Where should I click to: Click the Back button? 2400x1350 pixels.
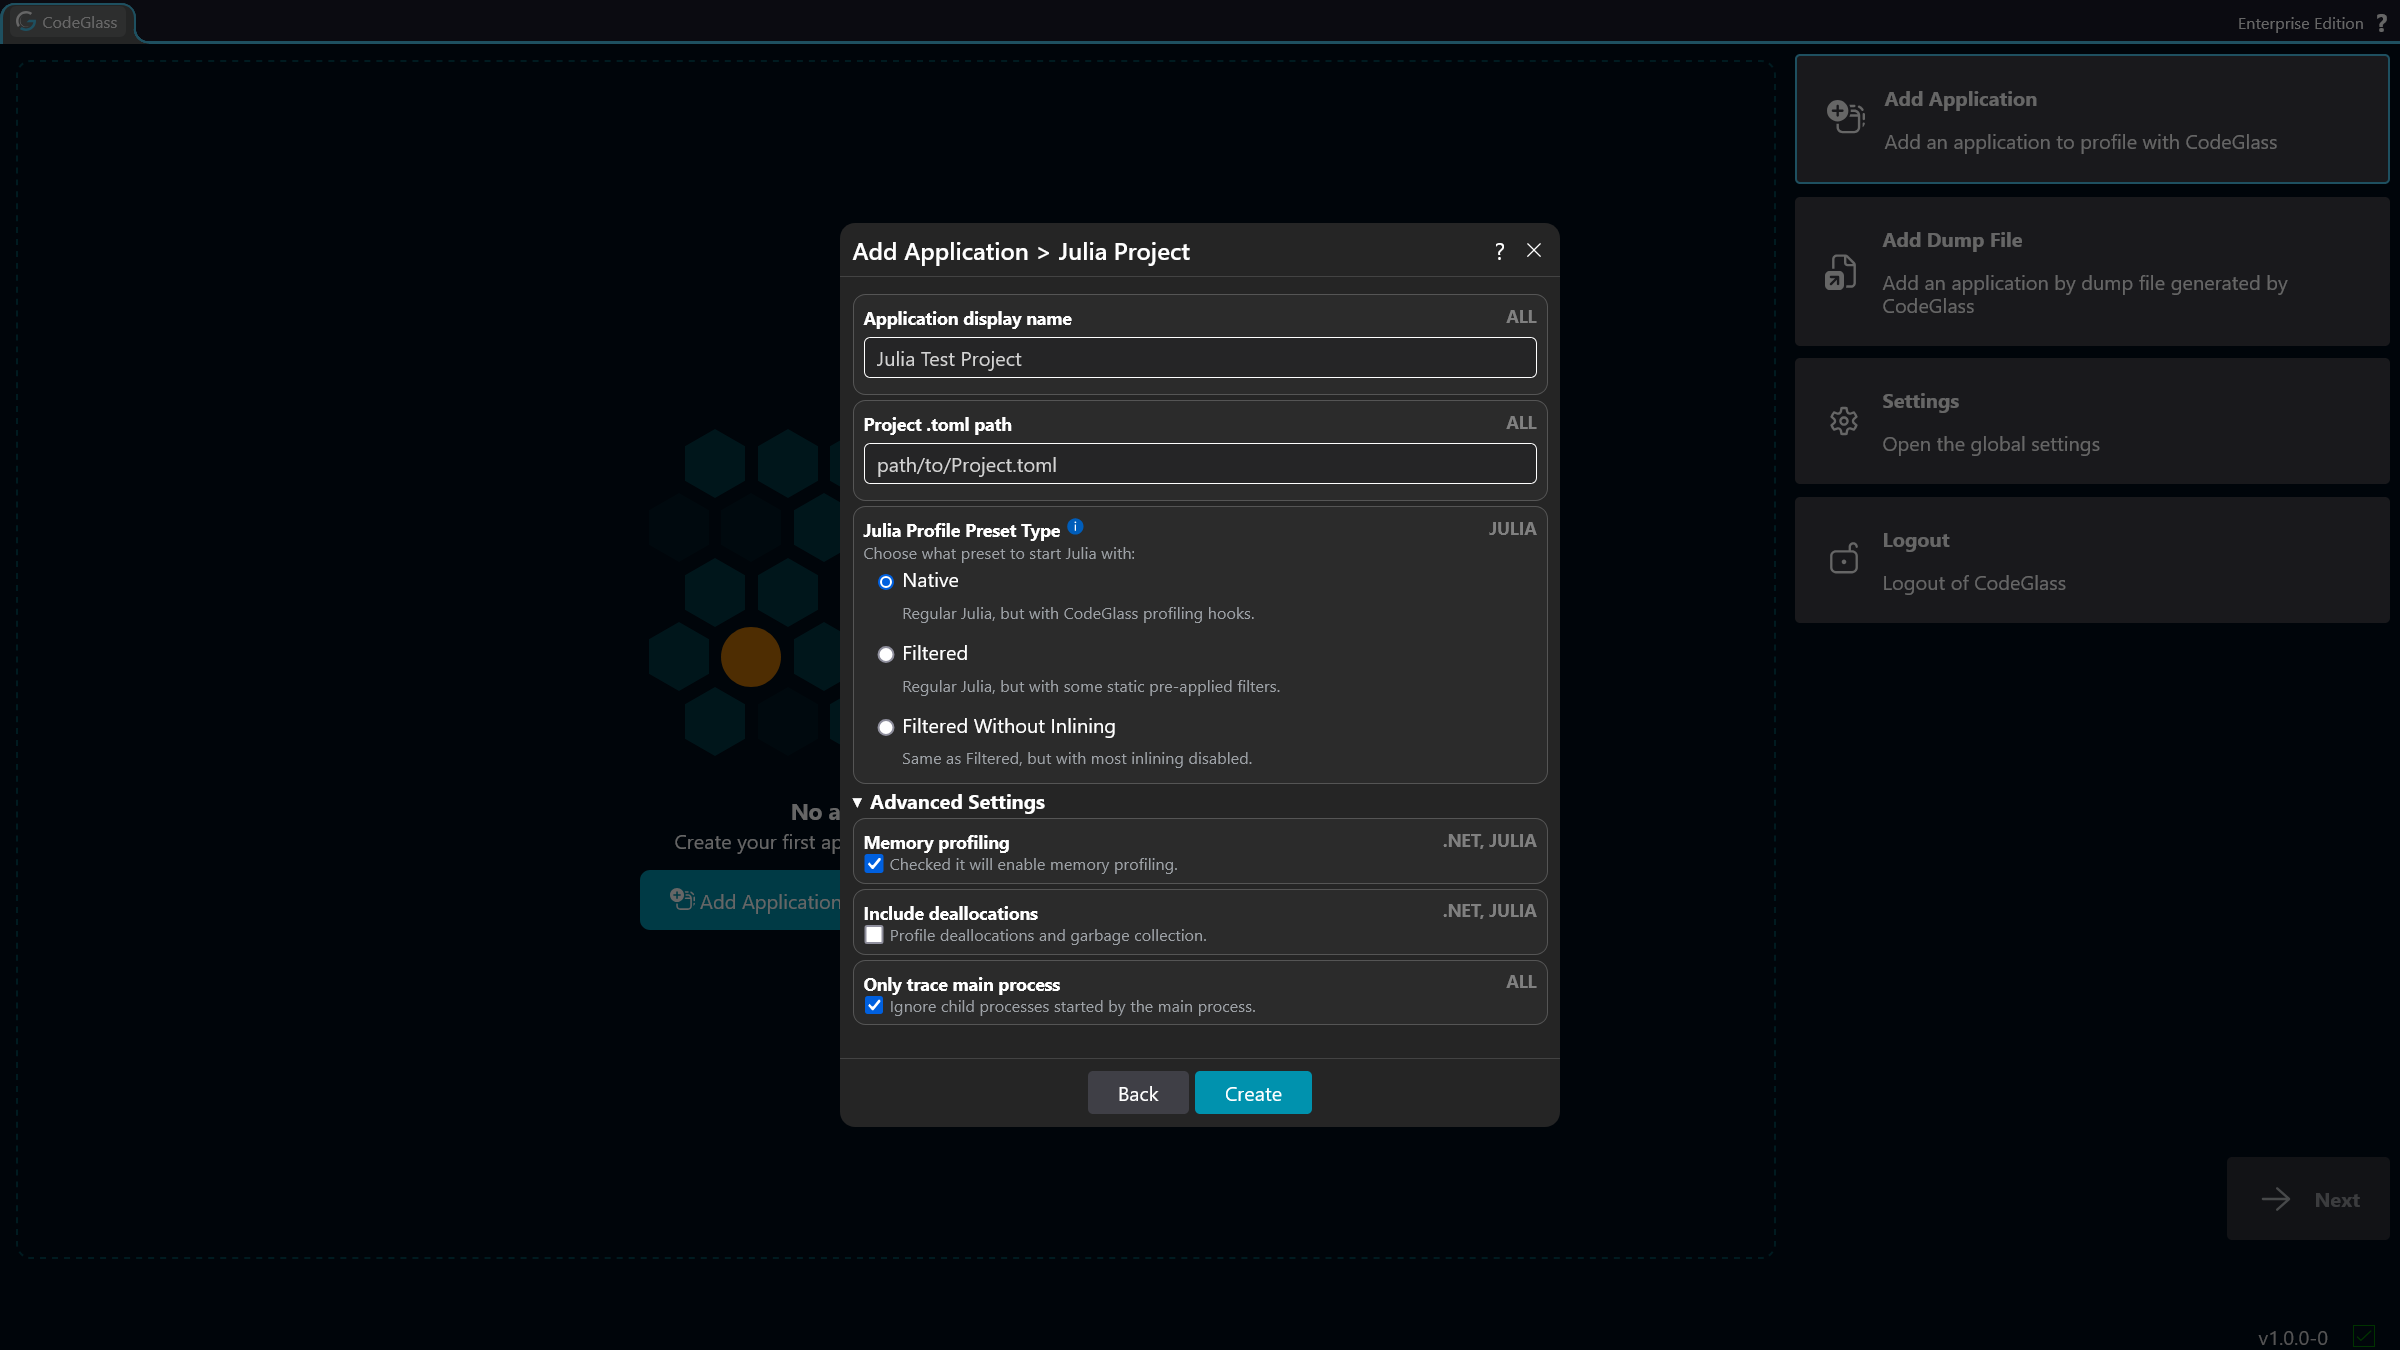click(x=1138, y=1093)
